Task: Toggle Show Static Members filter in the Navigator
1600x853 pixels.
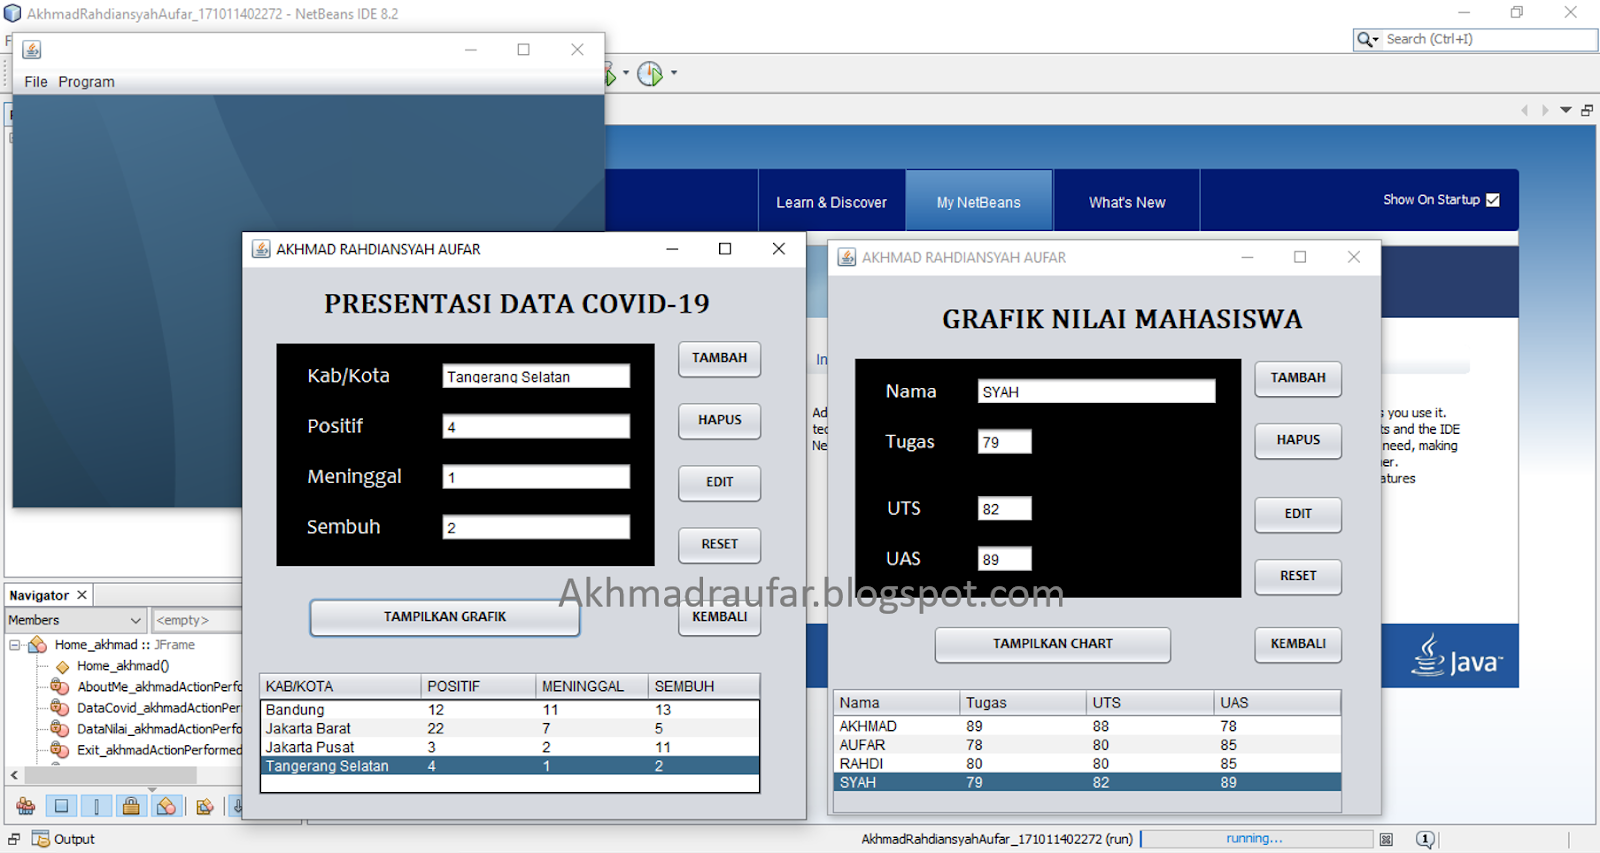Action: [x=96, y=806]
